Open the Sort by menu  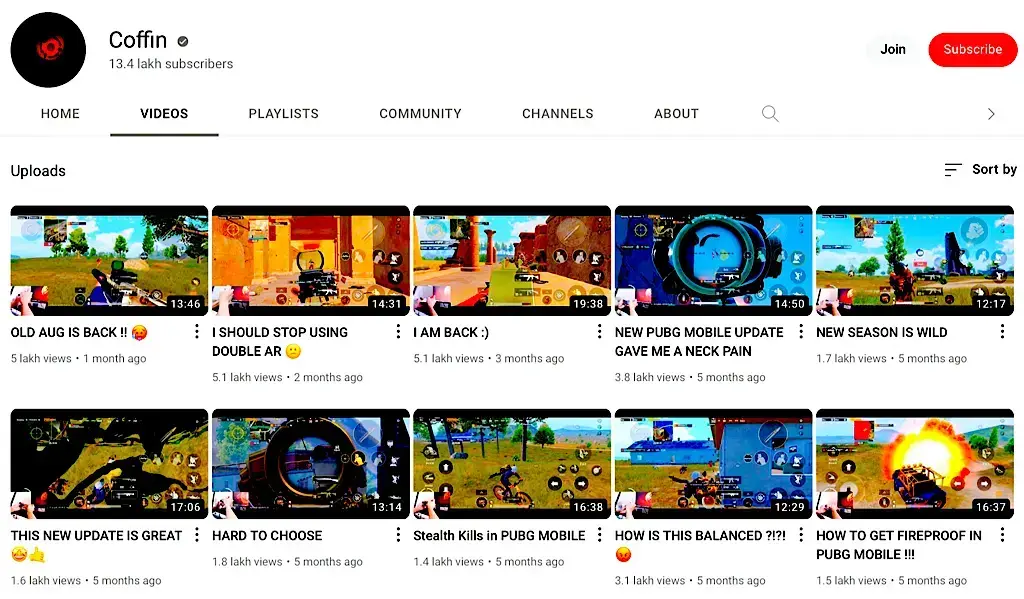tap(980, 170)
